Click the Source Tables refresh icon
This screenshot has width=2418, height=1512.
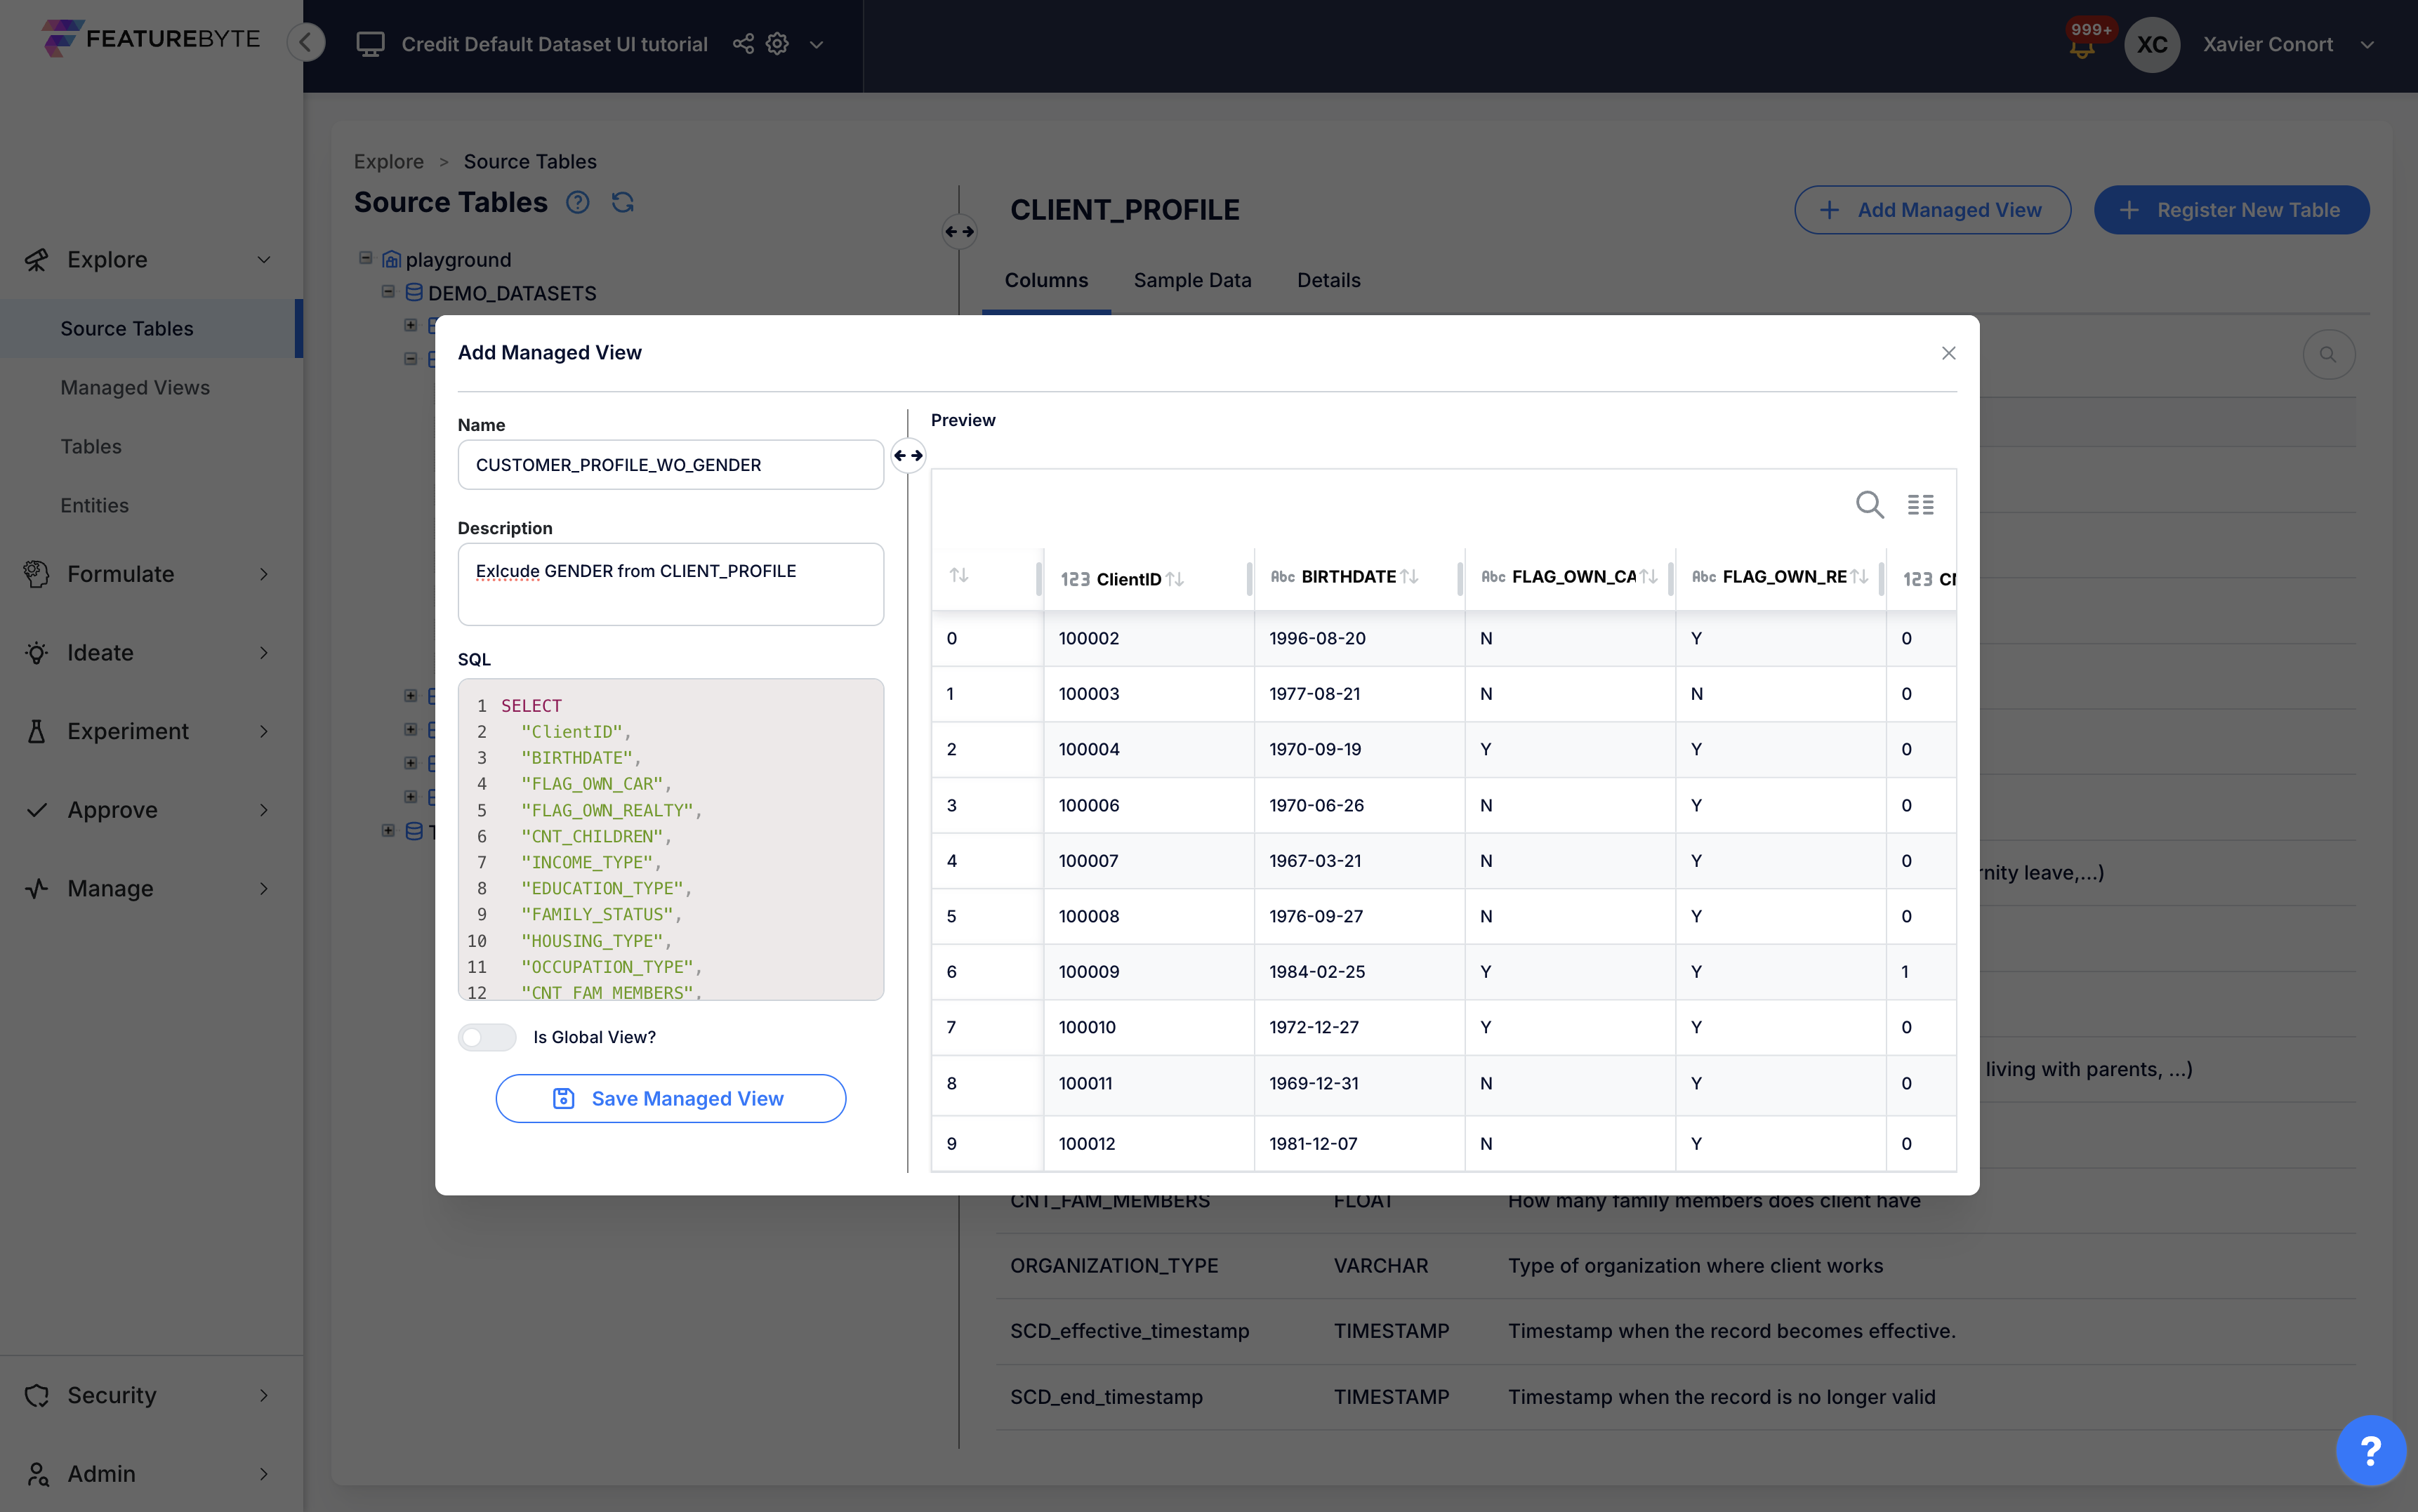pyautogui.click(x=623, y=203)
